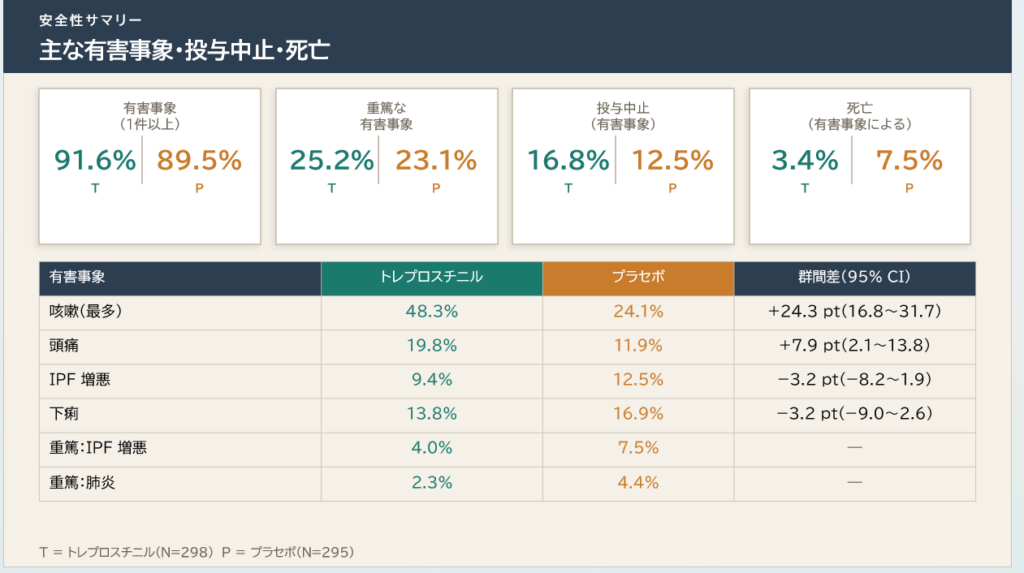Click the 有害事象 table column header
This screenshot has width=1024, height=573.
78,277
